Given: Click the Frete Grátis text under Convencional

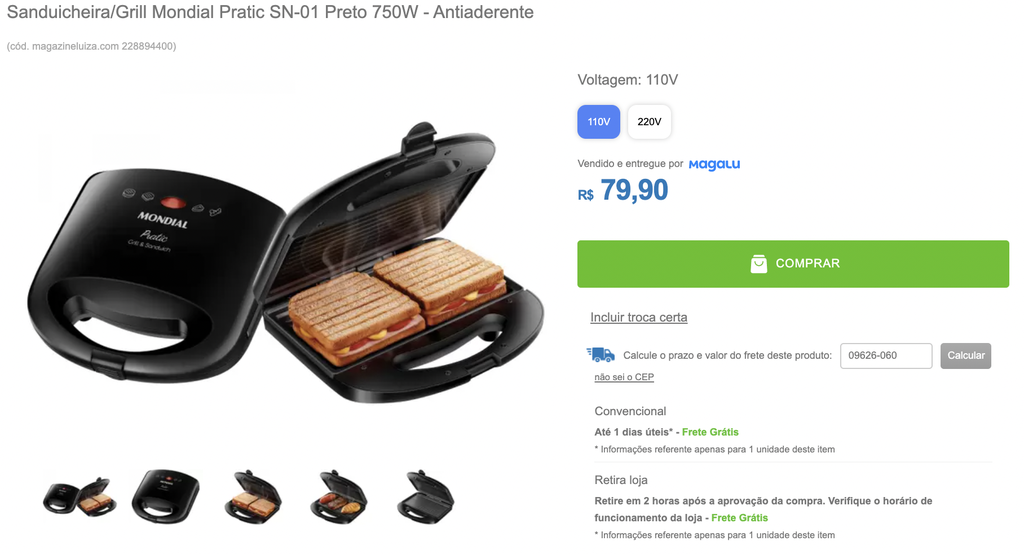Looking at the screenshot, I should pos(710,432).
